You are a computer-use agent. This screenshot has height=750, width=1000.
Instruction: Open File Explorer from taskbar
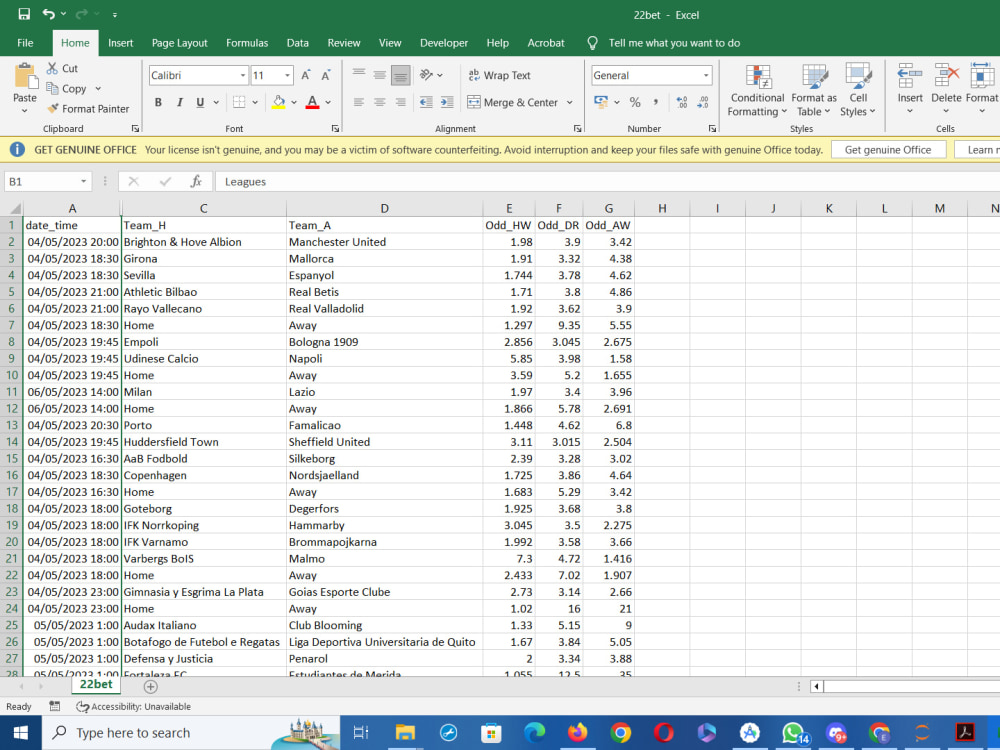click(x=405, y=733)
